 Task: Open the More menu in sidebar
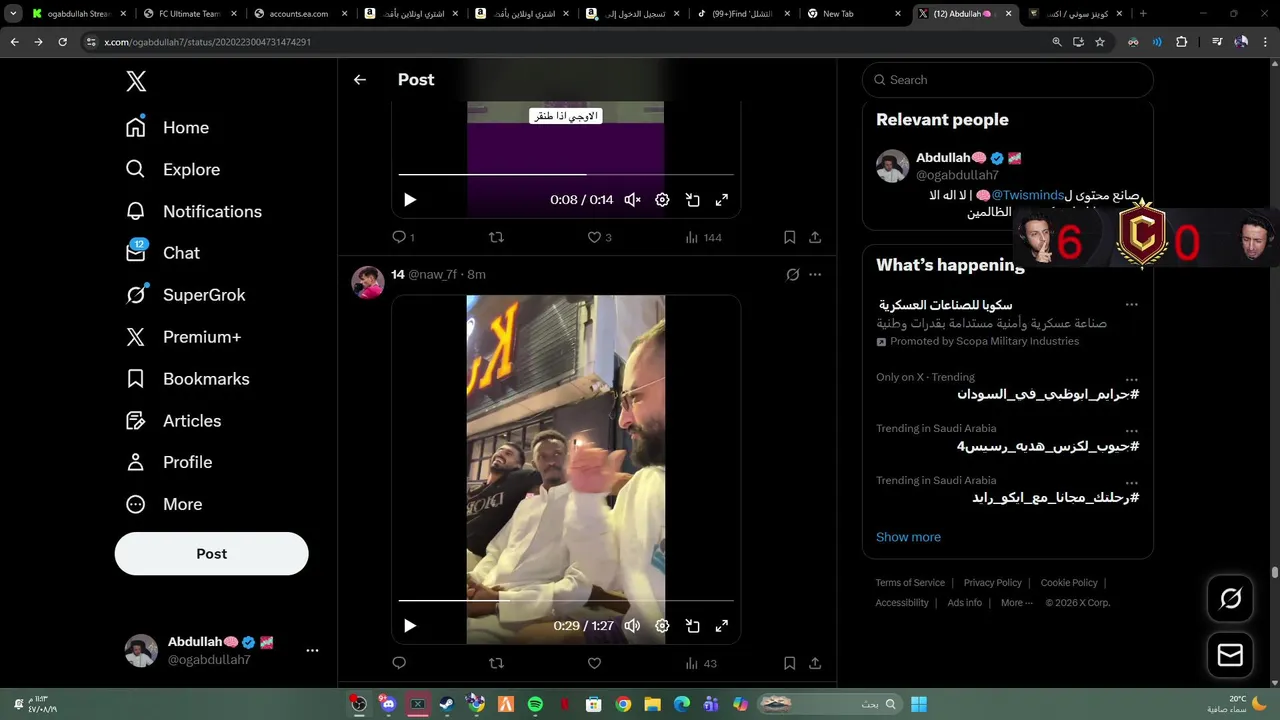(164, 504)
